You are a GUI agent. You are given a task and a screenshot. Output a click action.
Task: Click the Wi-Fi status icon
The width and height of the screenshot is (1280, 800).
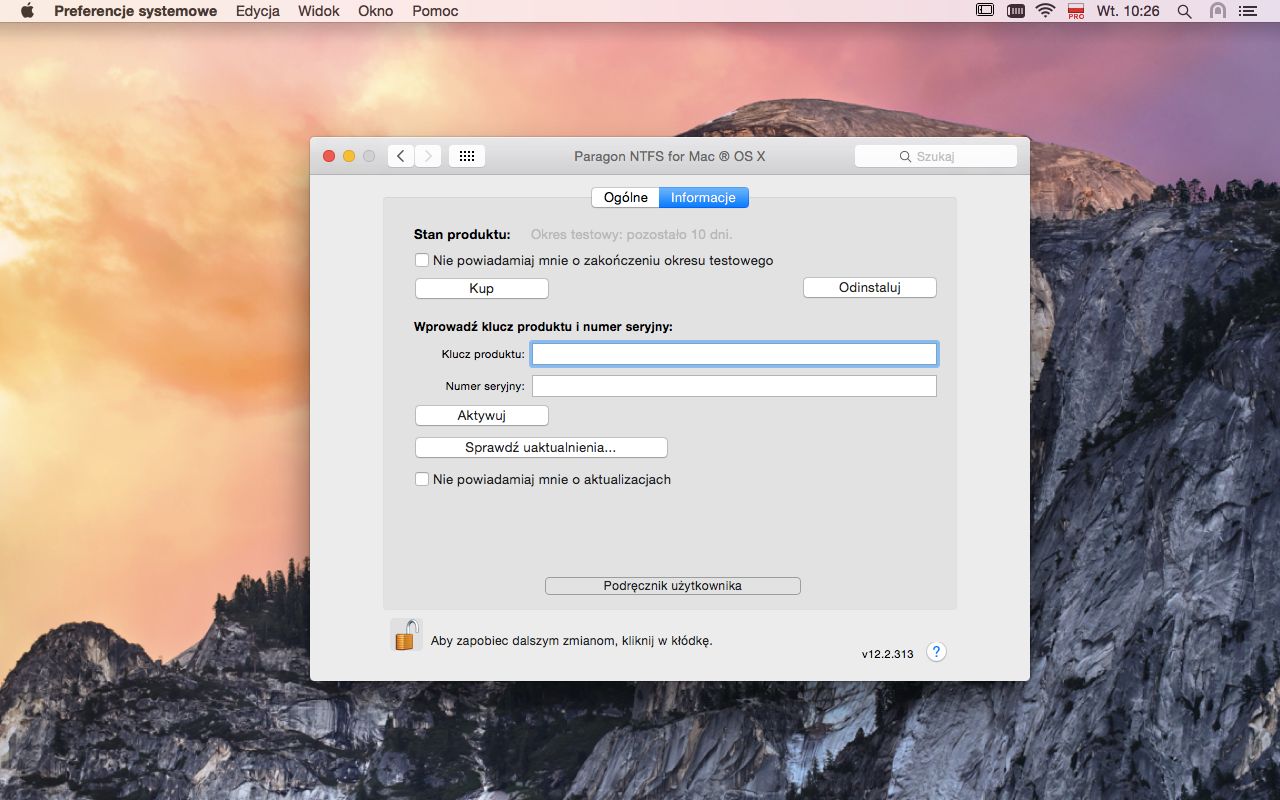(1045, 11)
